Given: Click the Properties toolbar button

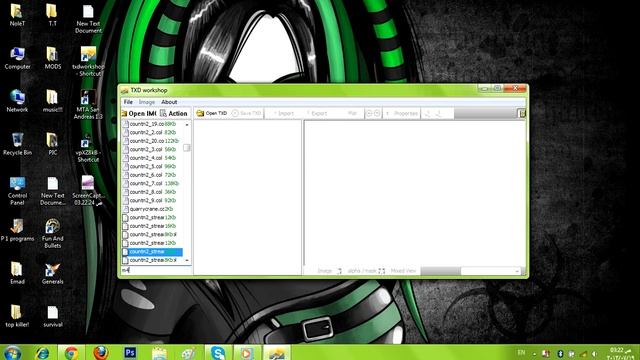Looking at the screenshot, I should (402, 113).
